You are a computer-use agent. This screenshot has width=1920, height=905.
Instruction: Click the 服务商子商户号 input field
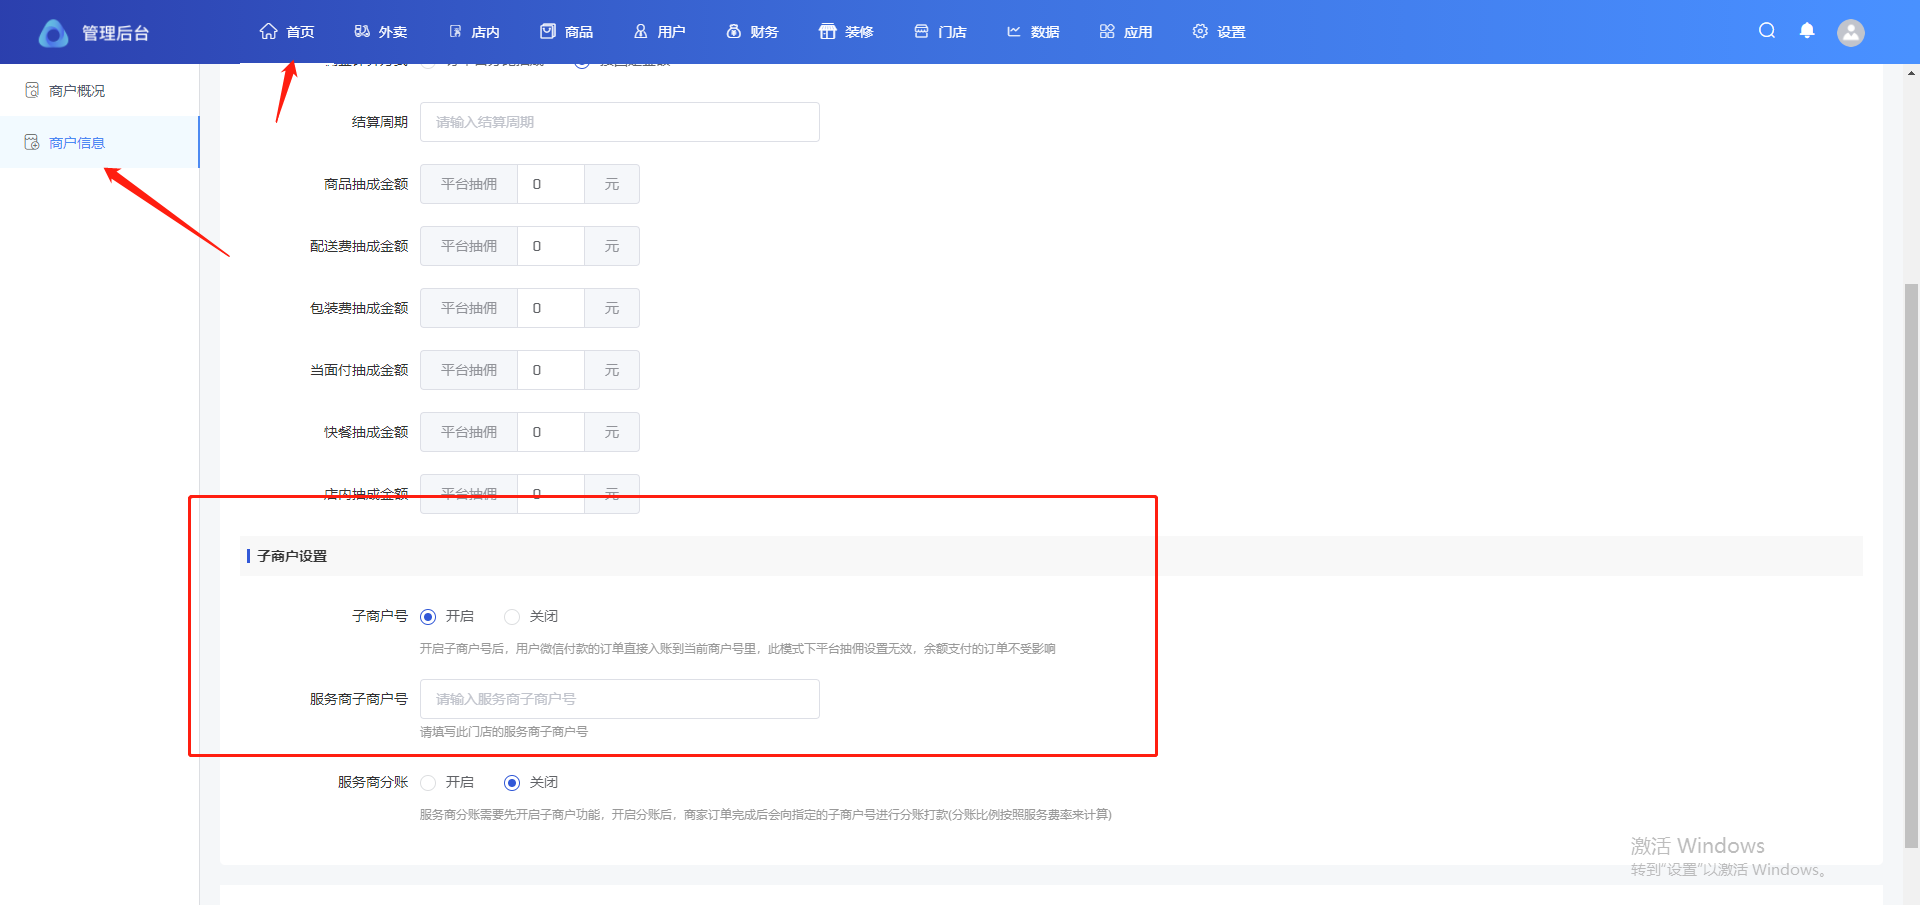[x=619, y=699]
